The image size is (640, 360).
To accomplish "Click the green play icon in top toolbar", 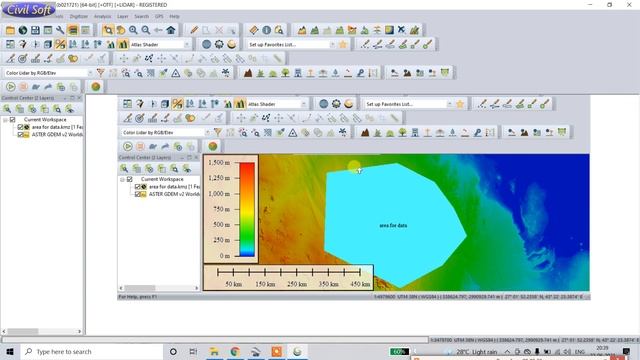I will [11, 87].
